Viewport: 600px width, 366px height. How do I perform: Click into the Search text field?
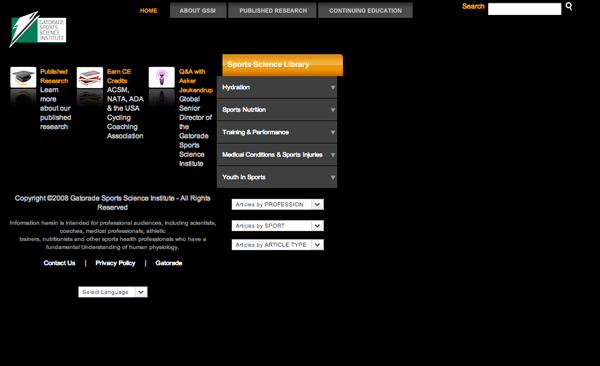click(x=524, y=9)
